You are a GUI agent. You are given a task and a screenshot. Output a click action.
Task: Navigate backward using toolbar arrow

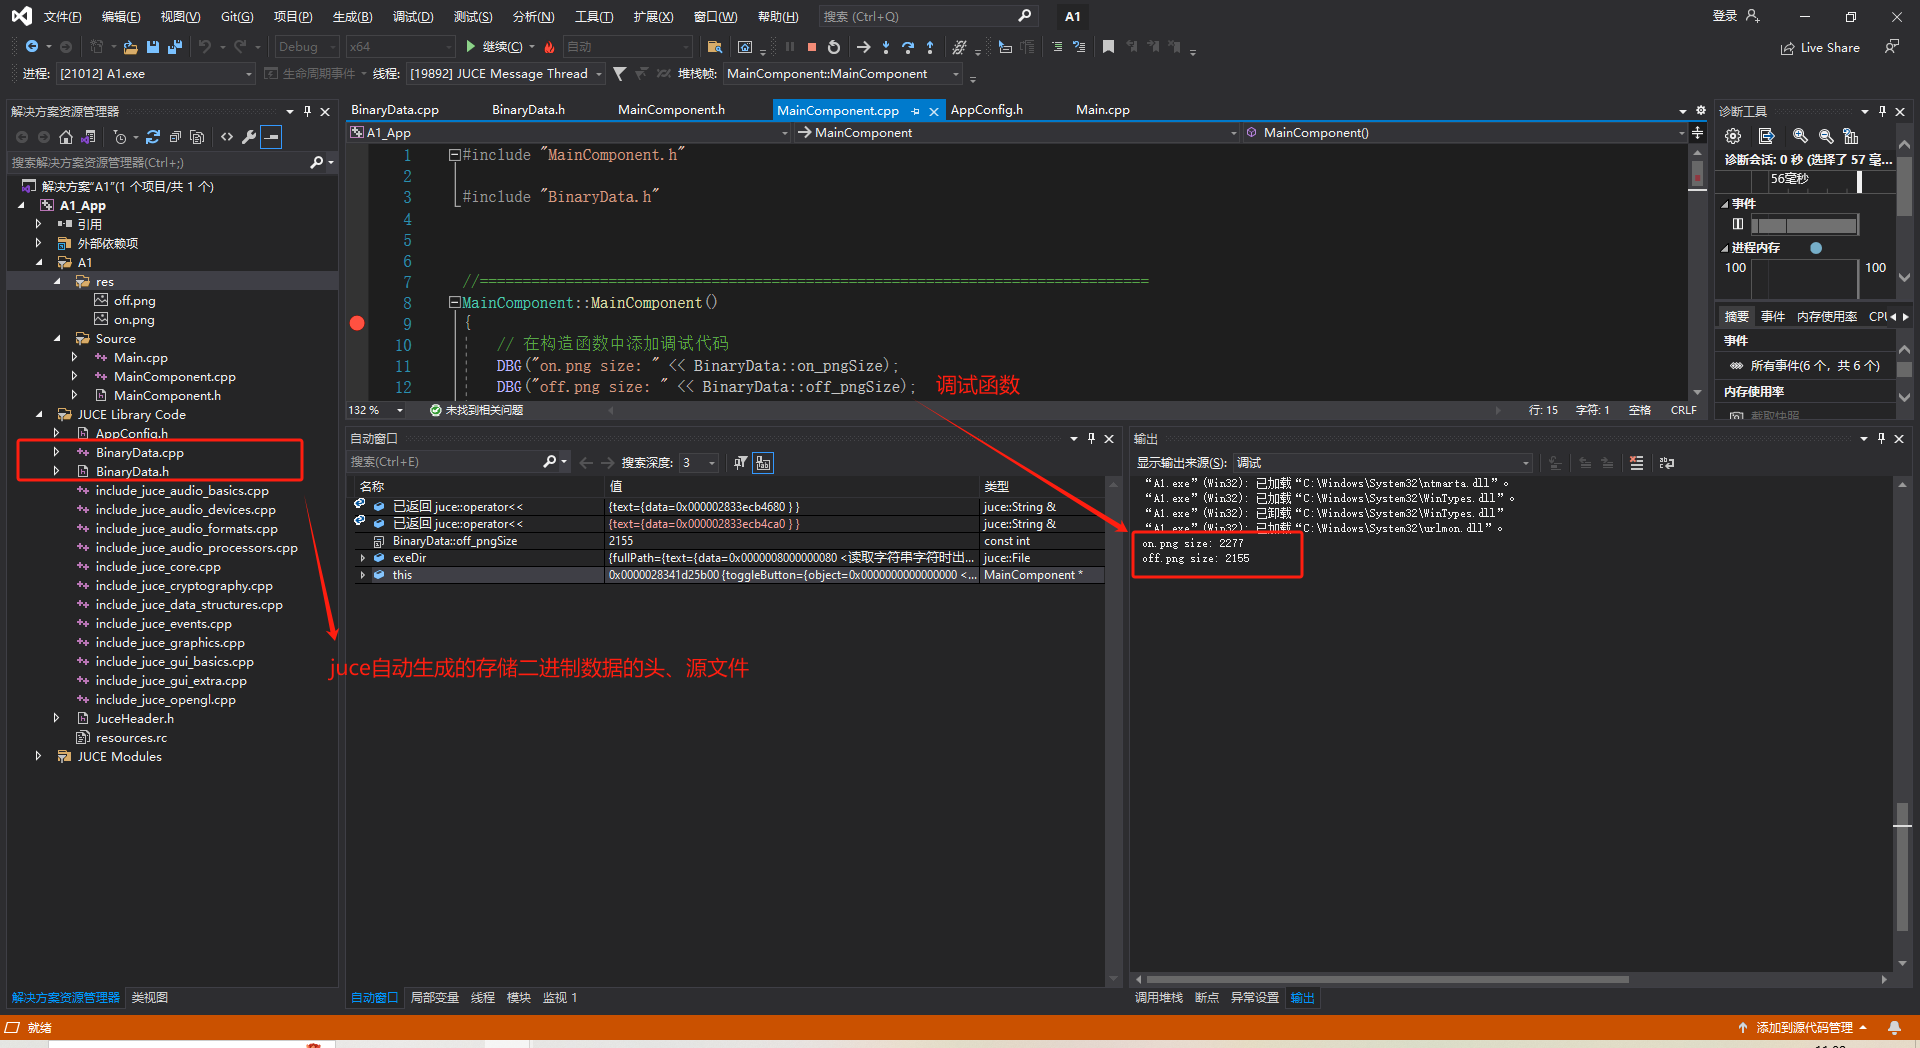point(32,47)
